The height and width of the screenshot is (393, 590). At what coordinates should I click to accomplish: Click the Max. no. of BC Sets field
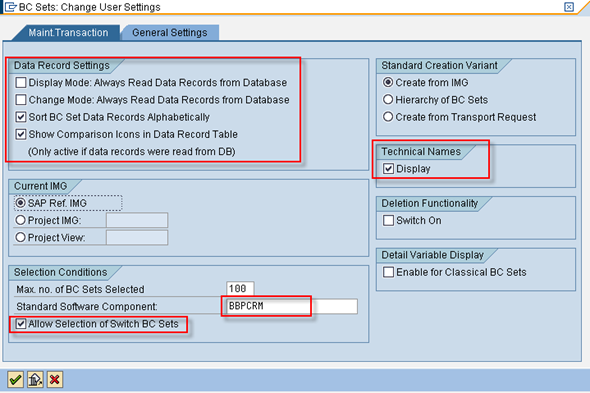pyautogui.click(x=240, y=289)
